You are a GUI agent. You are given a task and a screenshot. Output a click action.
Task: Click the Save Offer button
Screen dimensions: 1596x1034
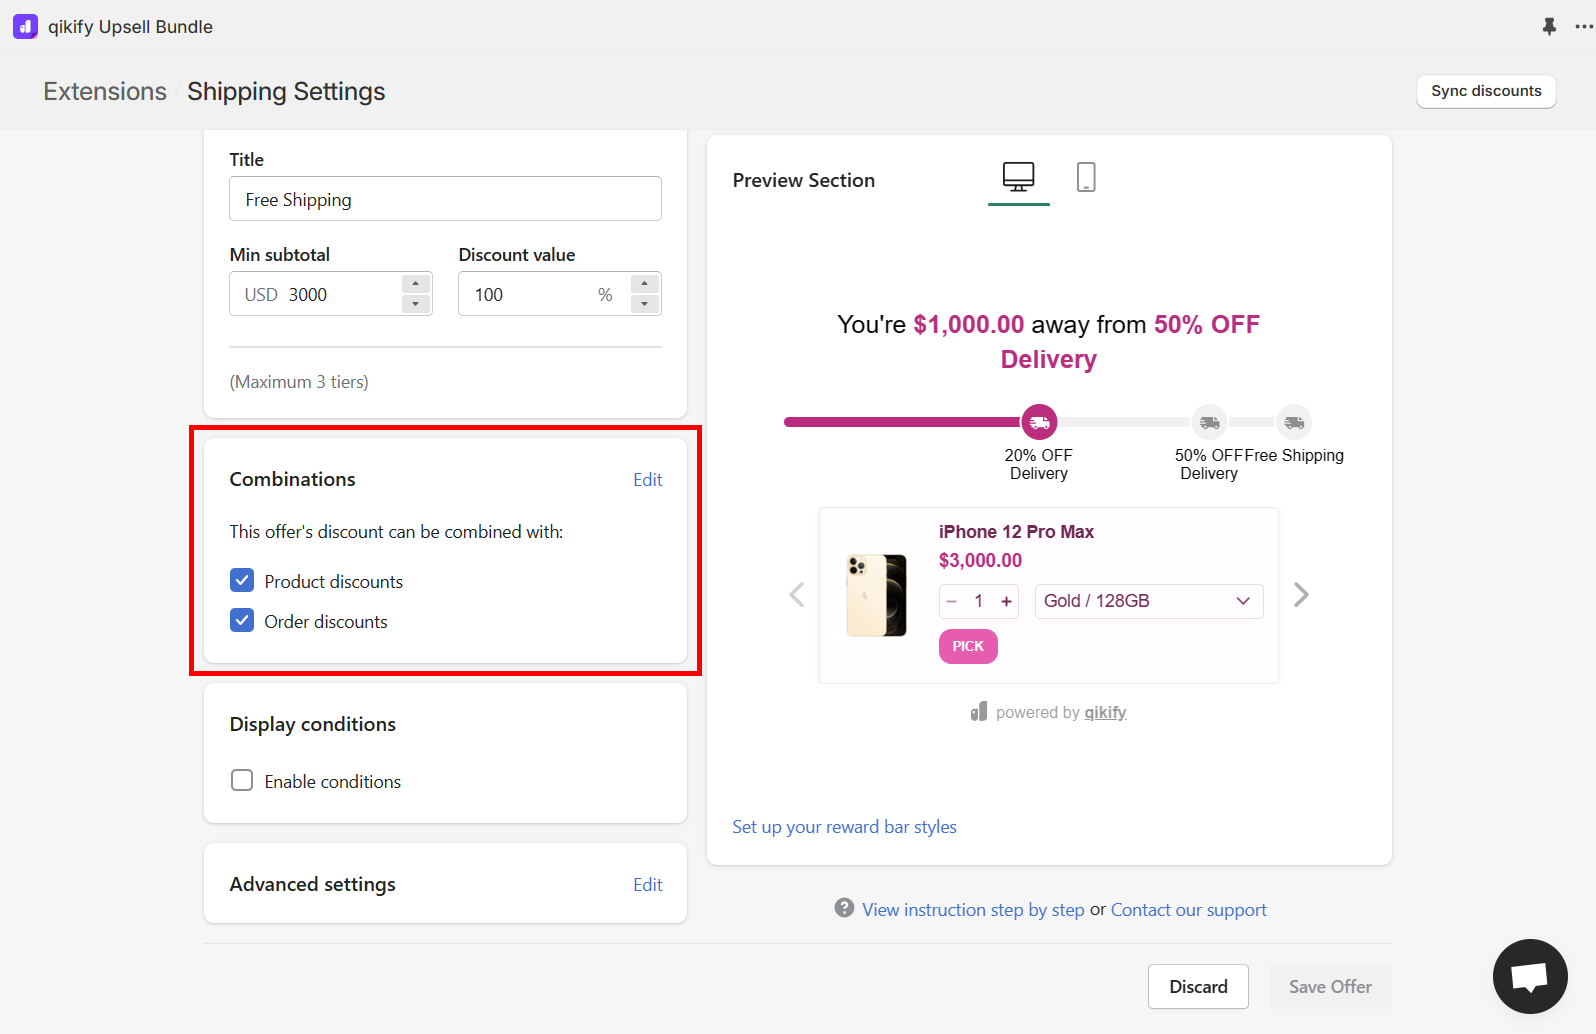pyautogui.click(x=1330, y=987)
